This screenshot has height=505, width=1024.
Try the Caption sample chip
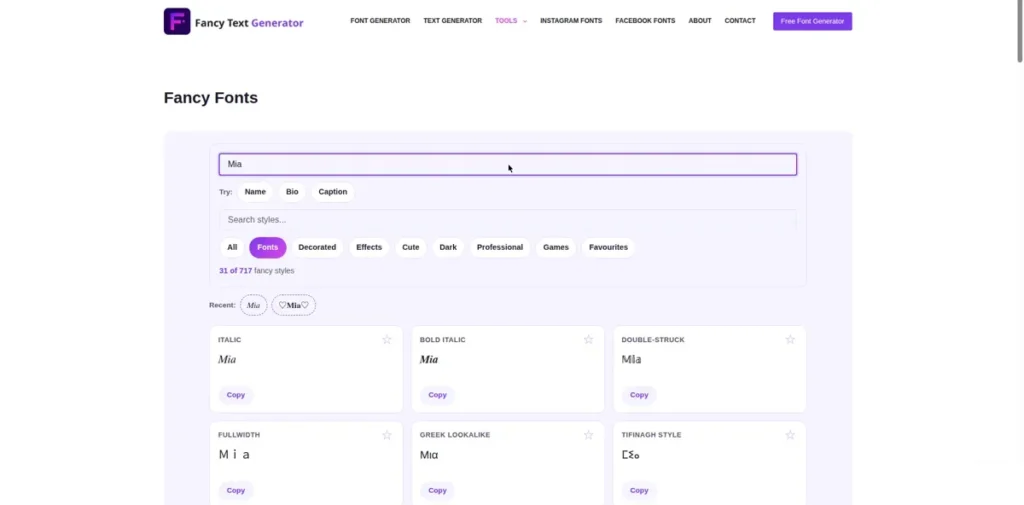tap(332, 192)
